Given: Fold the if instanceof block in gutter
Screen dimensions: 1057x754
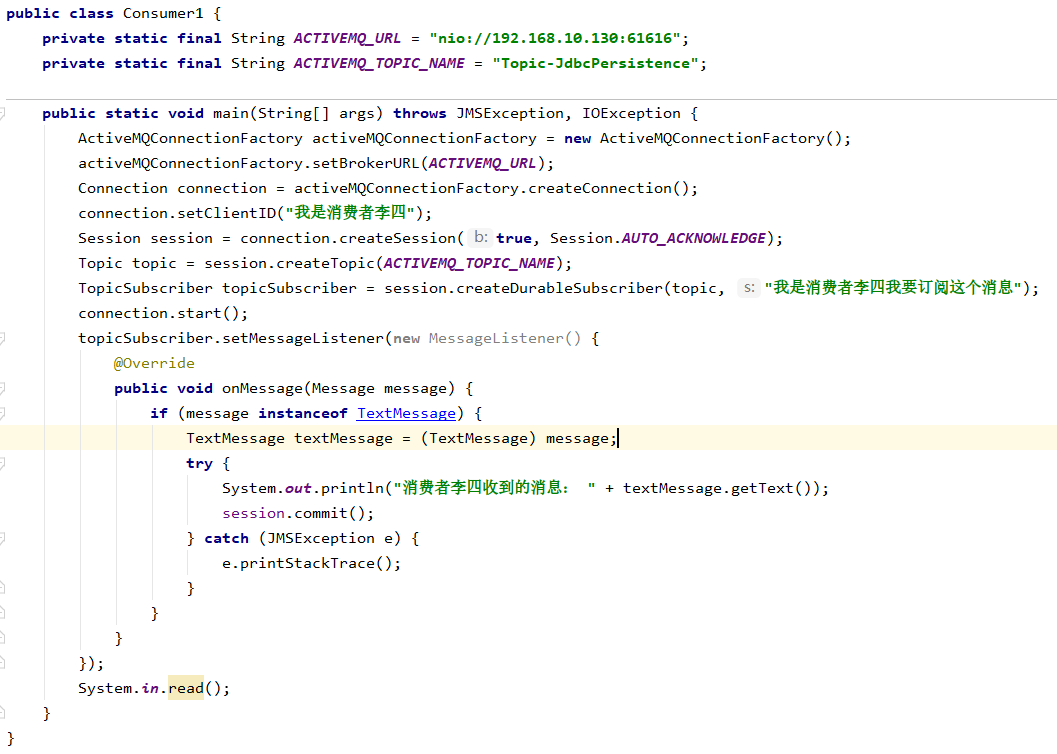Looking at the screenshot, I should coord(3,413).
